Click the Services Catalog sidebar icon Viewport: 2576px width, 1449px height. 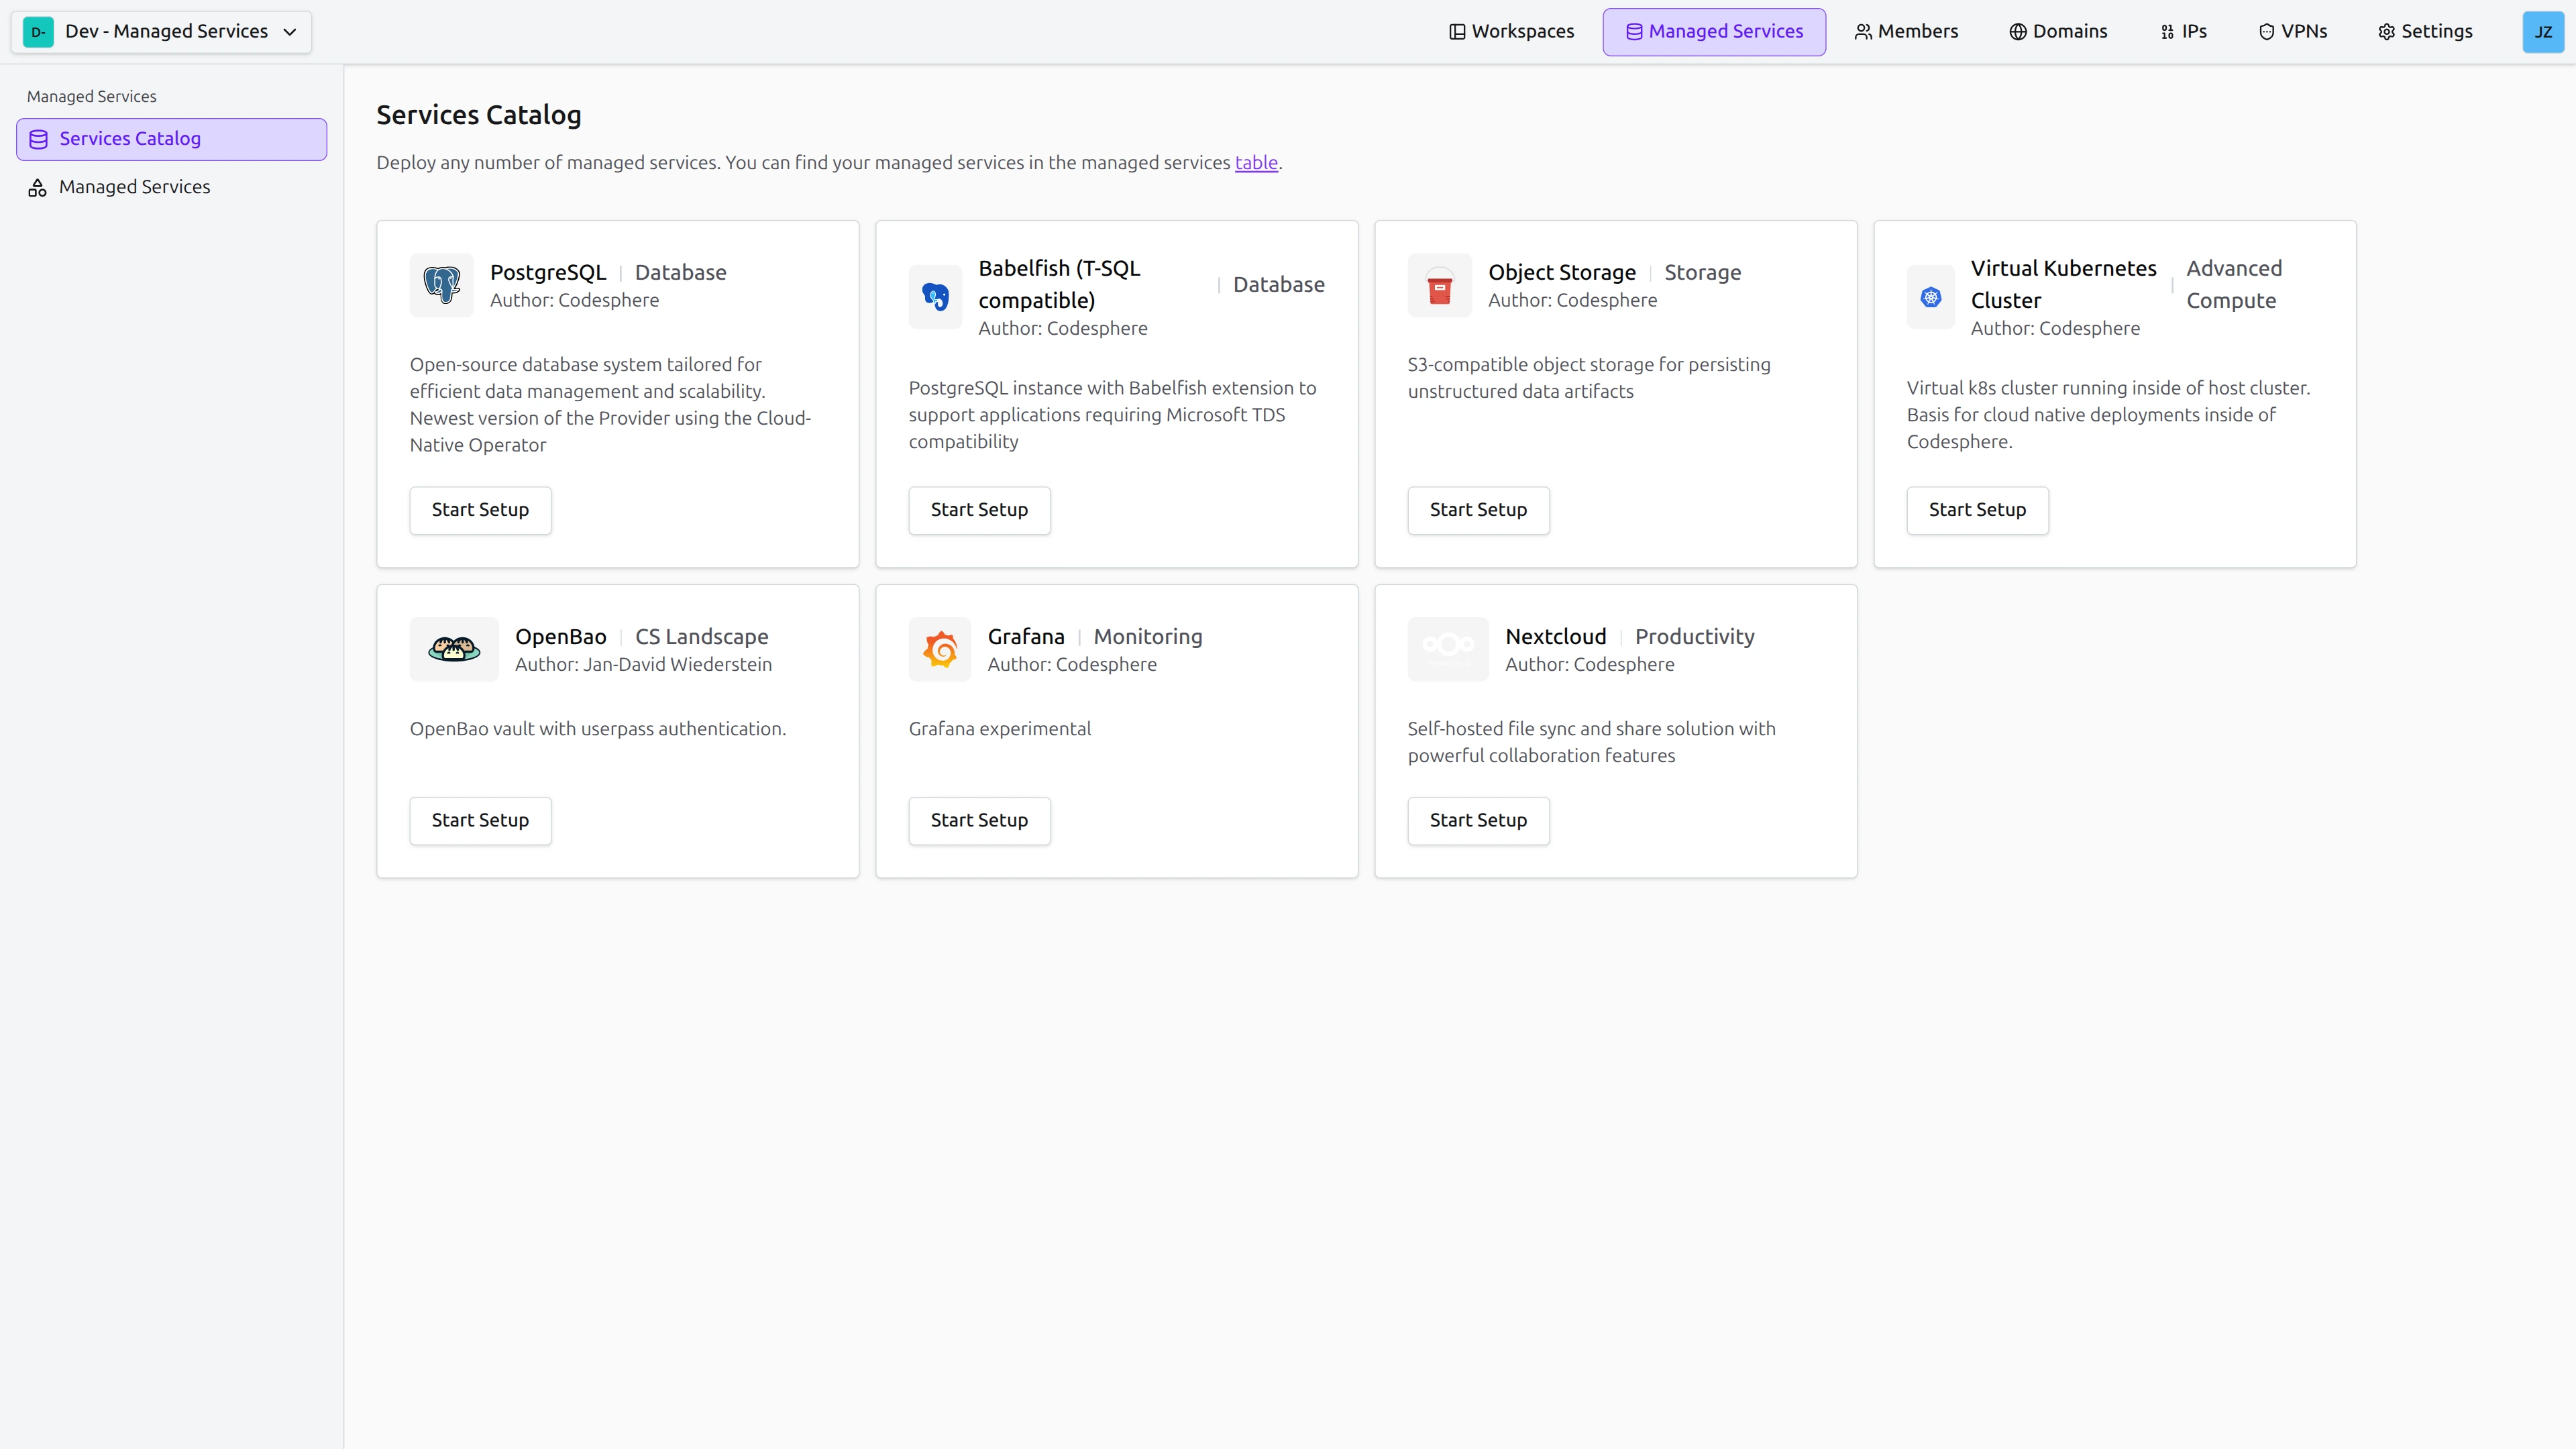pos(38,139)
